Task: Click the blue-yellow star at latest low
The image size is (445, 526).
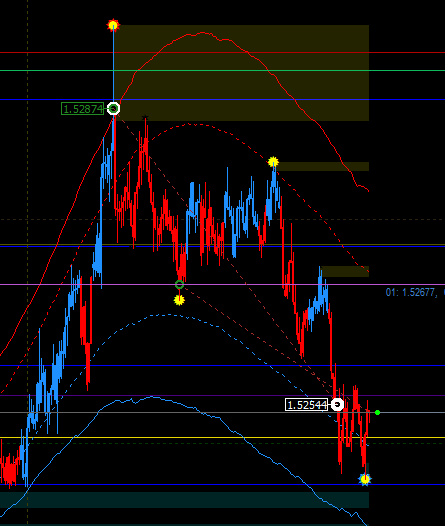Action: 365,479
